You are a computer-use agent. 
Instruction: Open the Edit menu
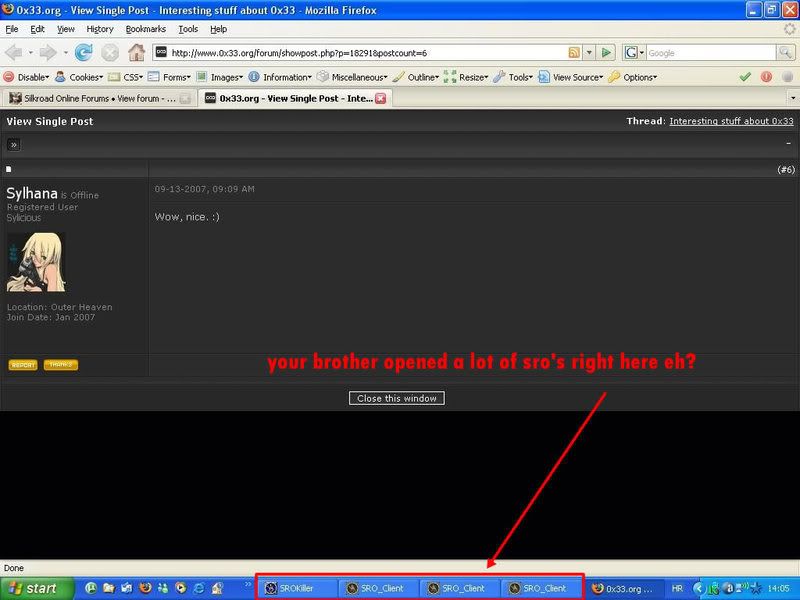click(37, 29)
